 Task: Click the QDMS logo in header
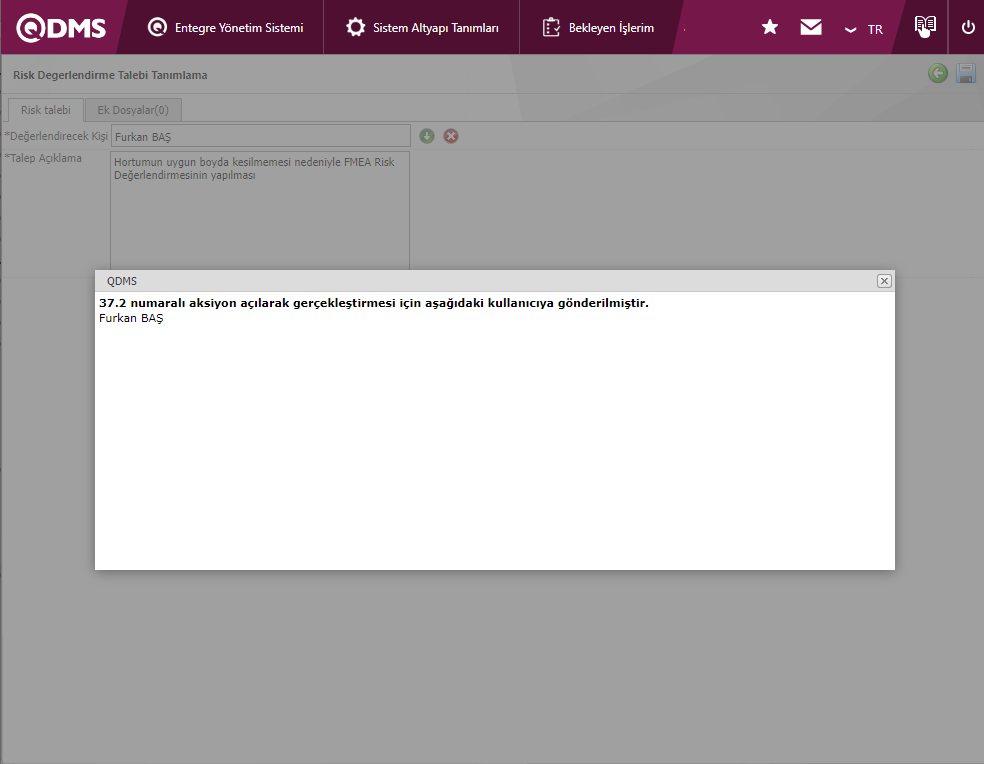coord(61,28)
